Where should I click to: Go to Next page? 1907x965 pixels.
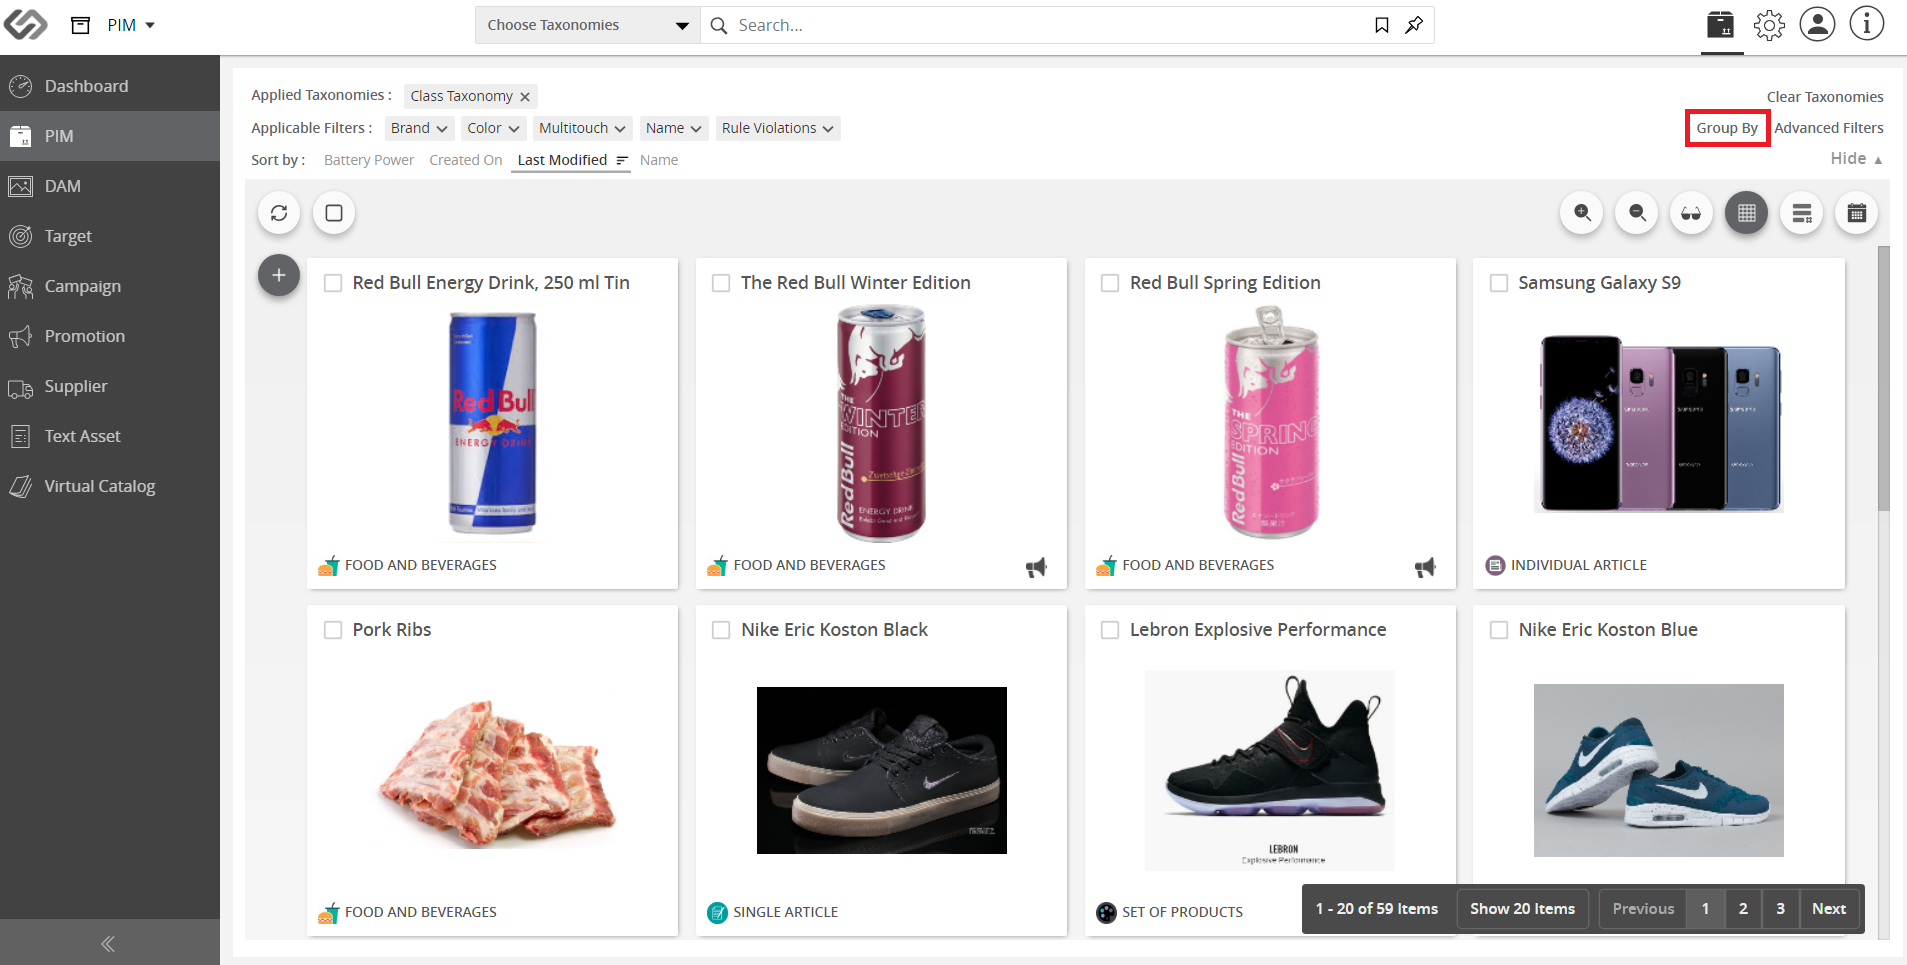[x=1829, y=909]
